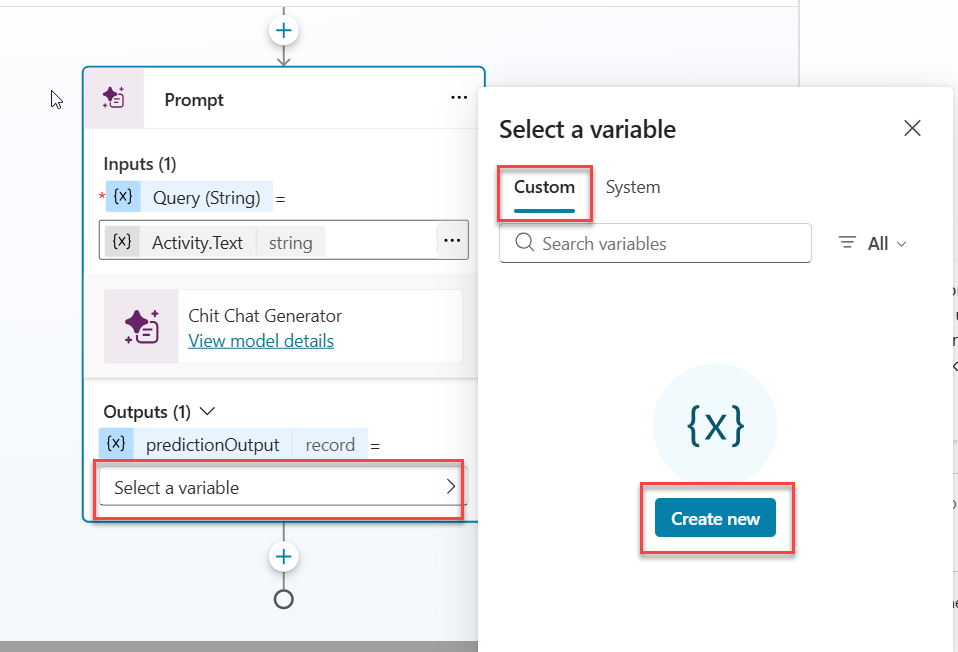958x652 pixels.
Task: Click the search magnifier in variables panel
Action: pyautogui.click(x=525, y=243)
